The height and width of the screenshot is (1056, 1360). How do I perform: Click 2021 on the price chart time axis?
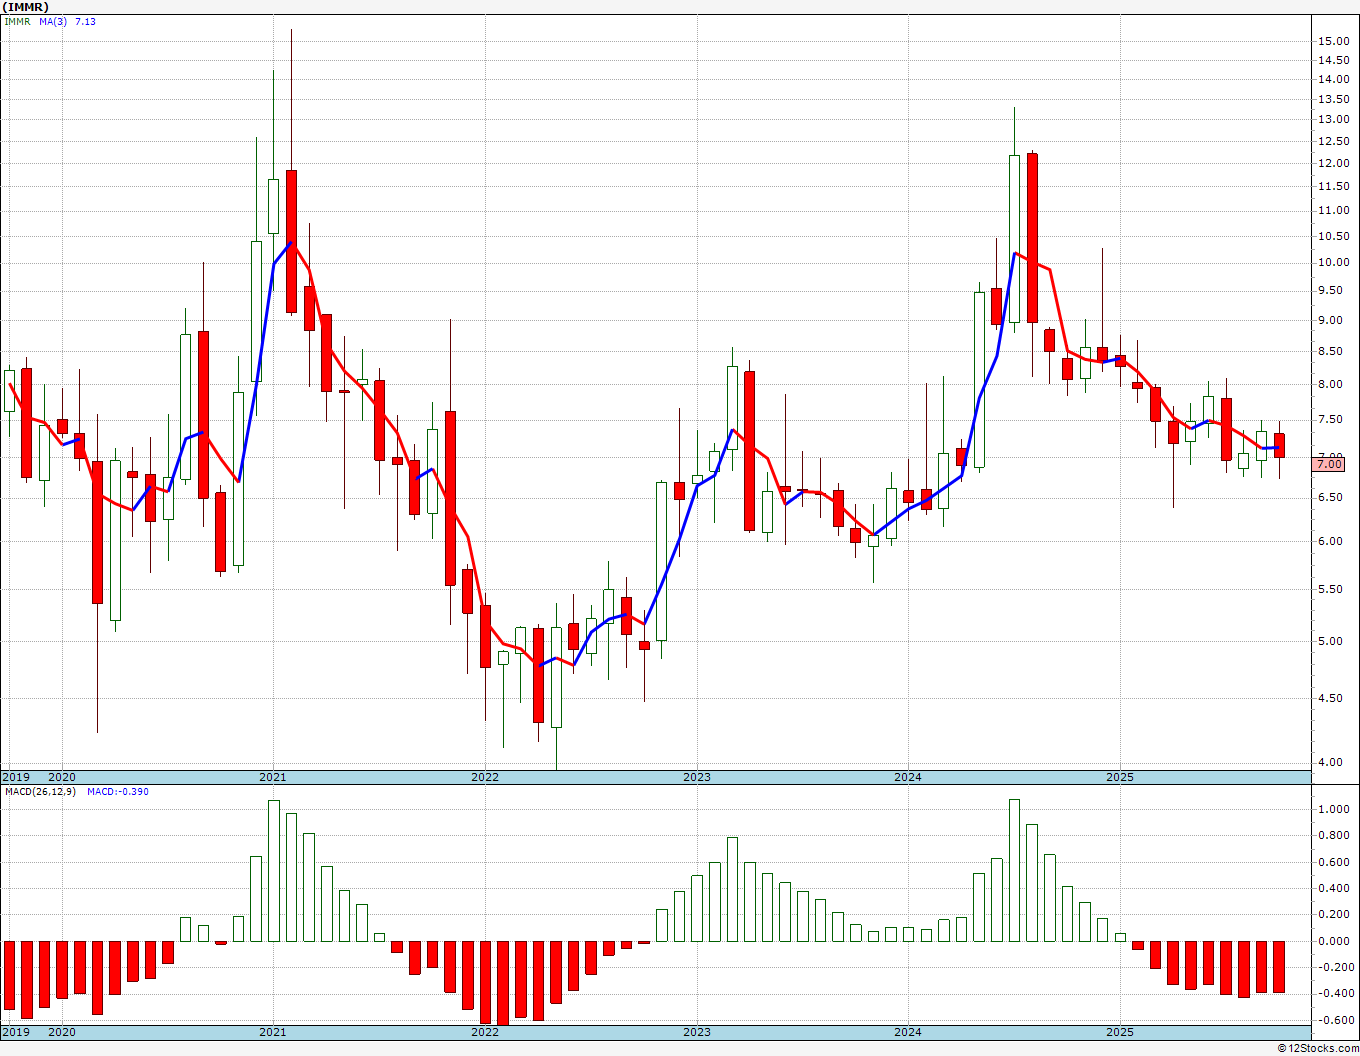273,777
